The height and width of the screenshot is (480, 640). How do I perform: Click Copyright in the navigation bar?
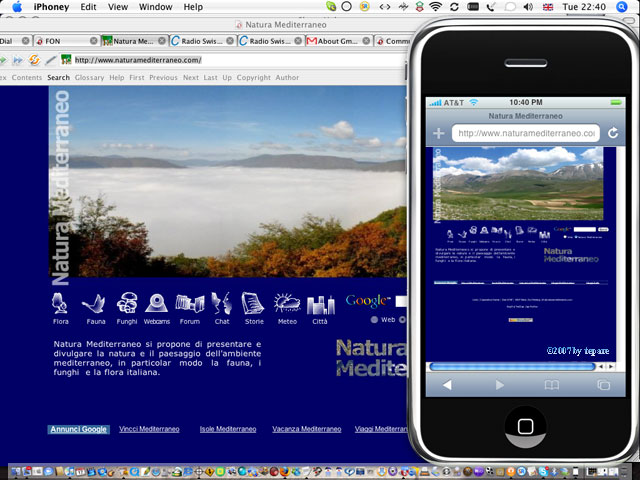point(253,78)
